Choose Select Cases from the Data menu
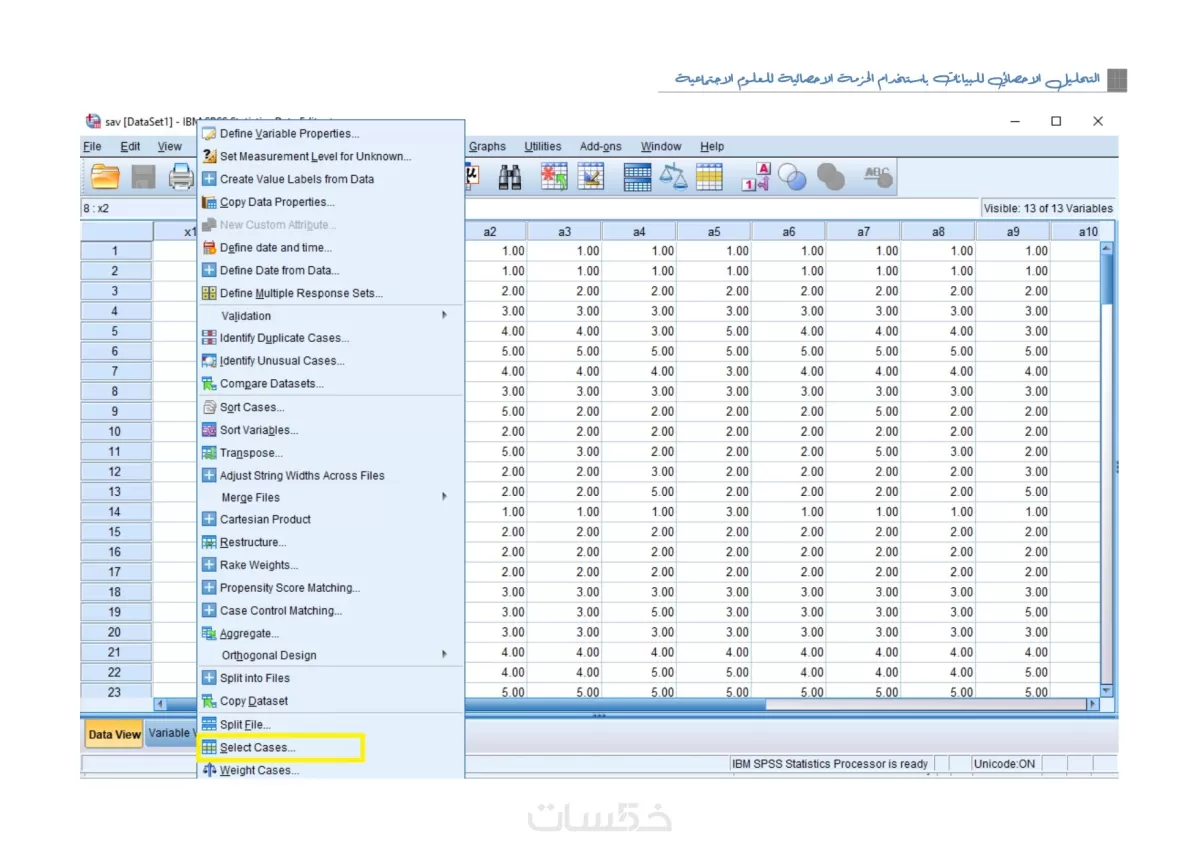This screenshot has width=1200, height=849. (x=253, y=747)
